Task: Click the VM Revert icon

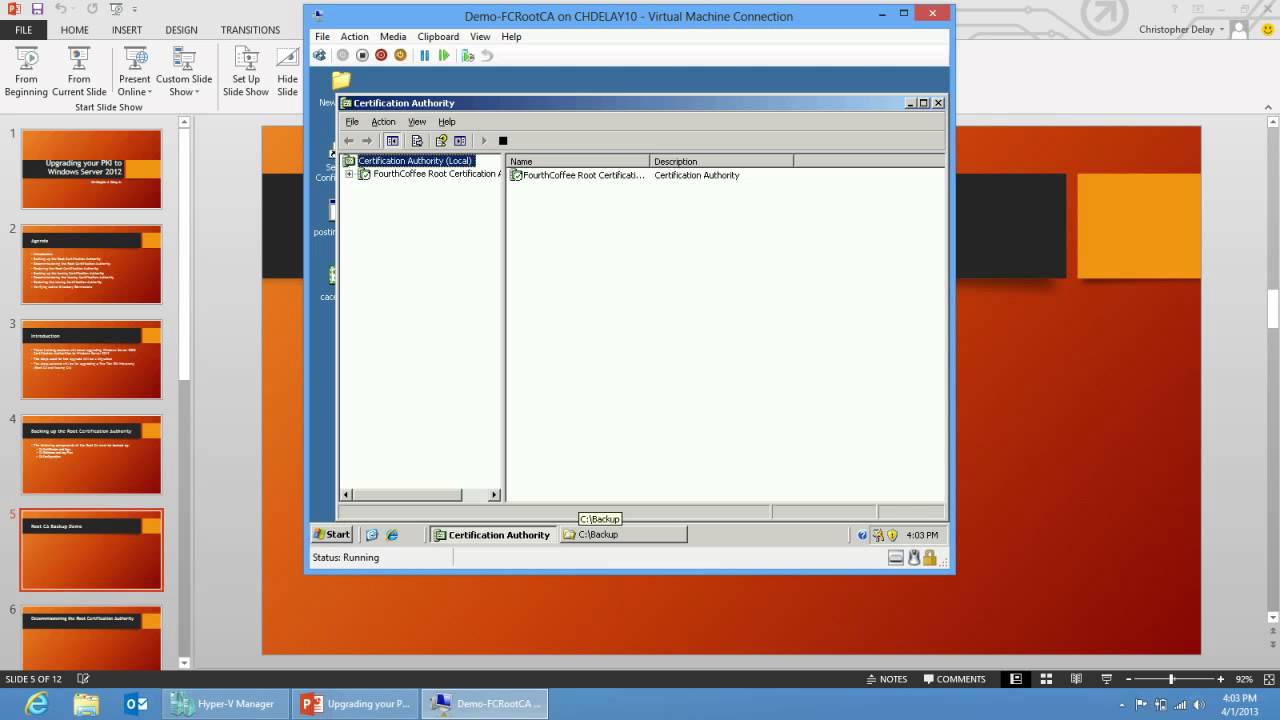Action: [x=487, y=55]
